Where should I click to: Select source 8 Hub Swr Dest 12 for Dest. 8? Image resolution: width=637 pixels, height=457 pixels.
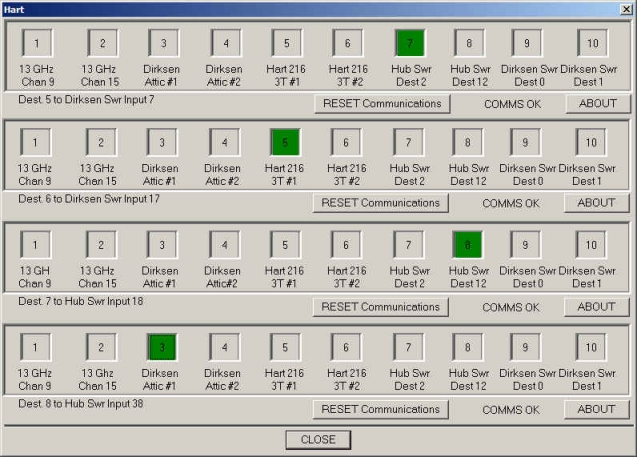coord(468,347)
